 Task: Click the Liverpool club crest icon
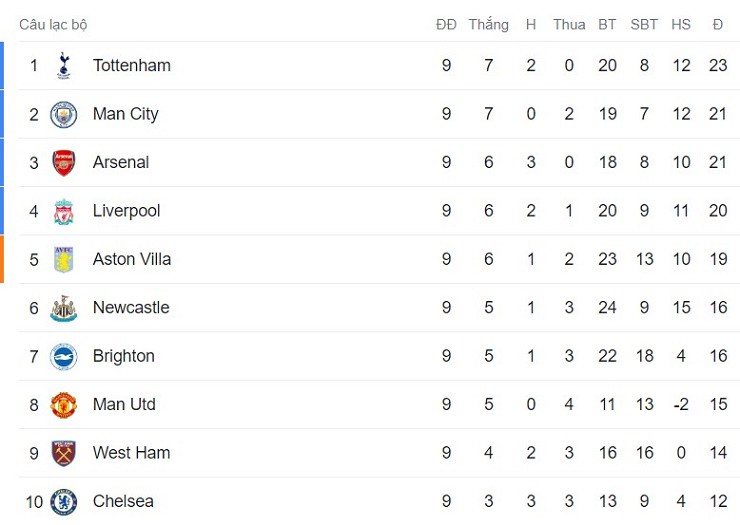click(64, 211)
